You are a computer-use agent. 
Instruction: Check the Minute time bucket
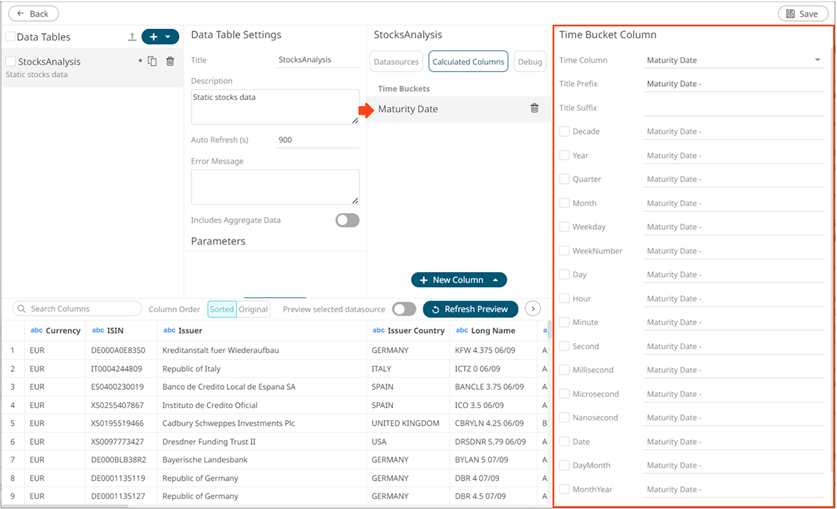click(x=564, y=322)
